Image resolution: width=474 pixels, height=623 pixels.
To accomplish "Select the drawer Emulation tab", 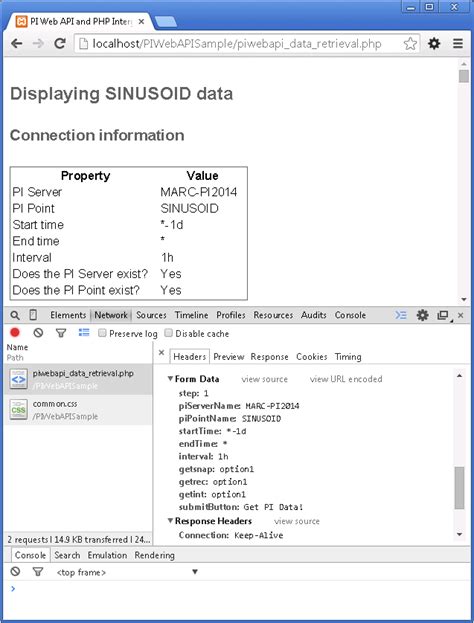I will tap(107, 555).
